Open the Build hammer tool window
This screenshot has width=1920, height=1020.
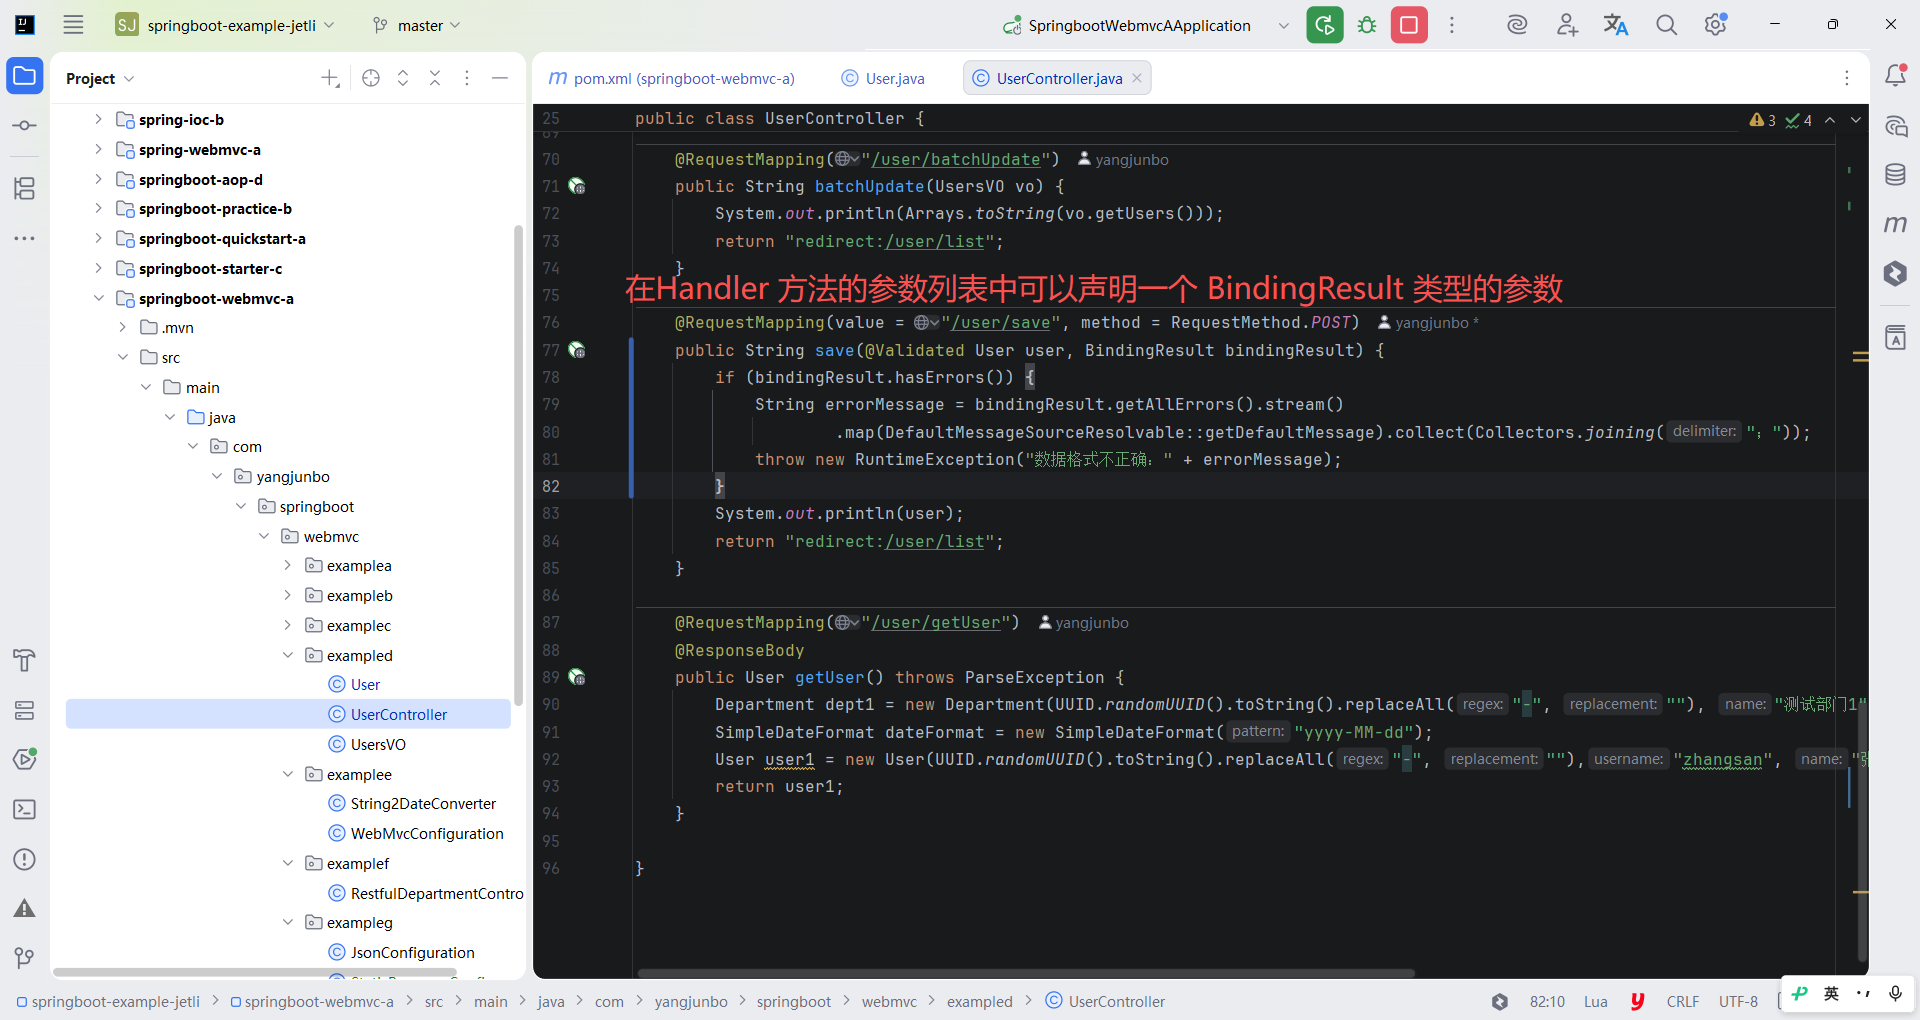click(25, 660)
